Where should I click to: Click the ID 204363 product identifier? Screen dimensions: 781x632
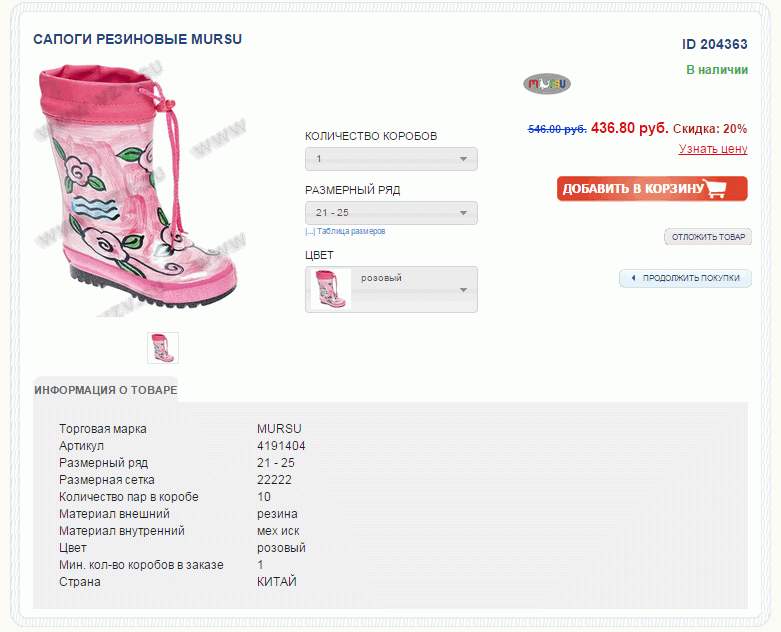click(x=715, y=44)
